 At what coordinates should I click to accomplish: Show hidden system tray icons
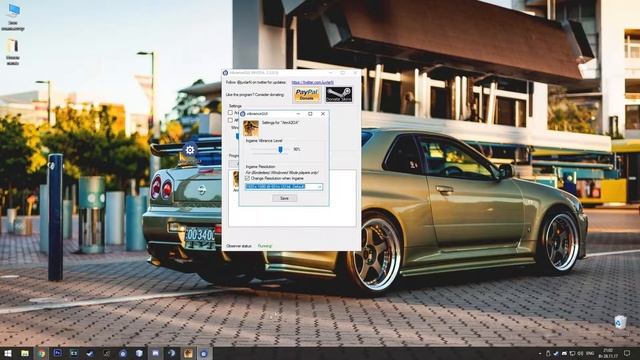point(540,353)
